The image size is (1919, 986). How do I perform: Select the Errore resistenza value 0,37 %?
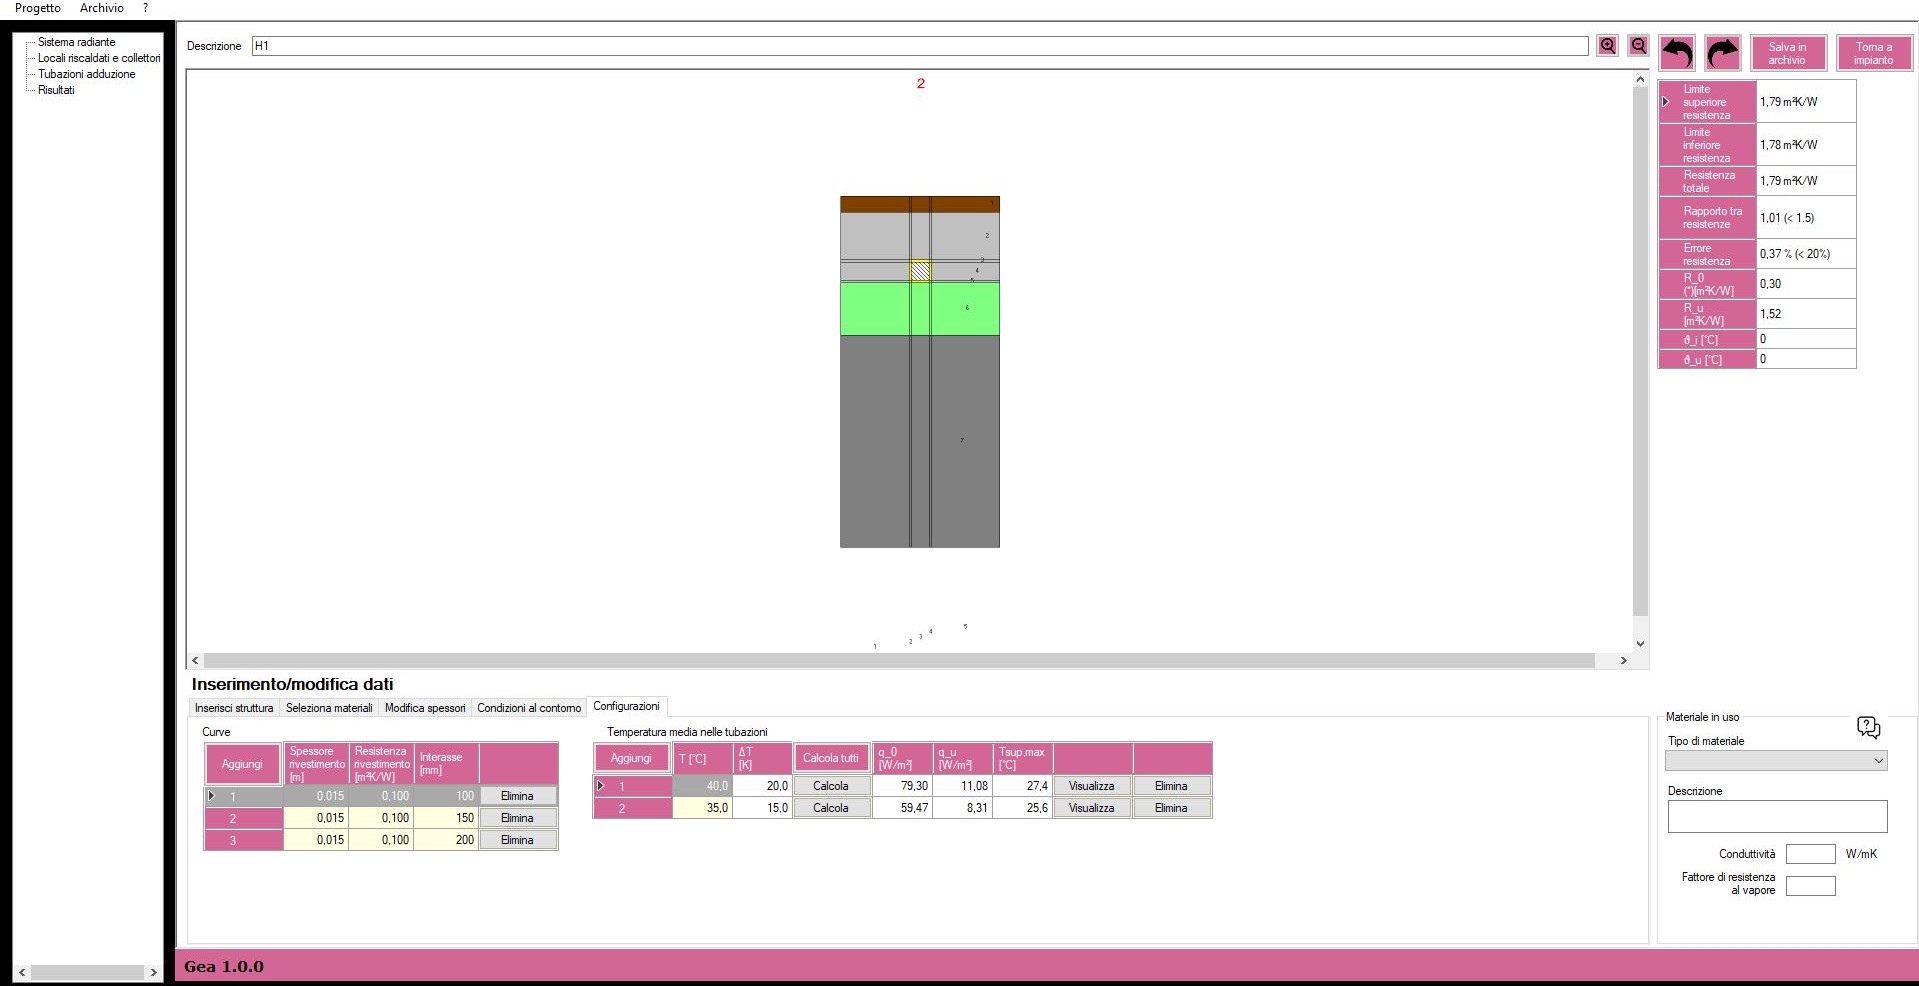(x=1806, y=254)
